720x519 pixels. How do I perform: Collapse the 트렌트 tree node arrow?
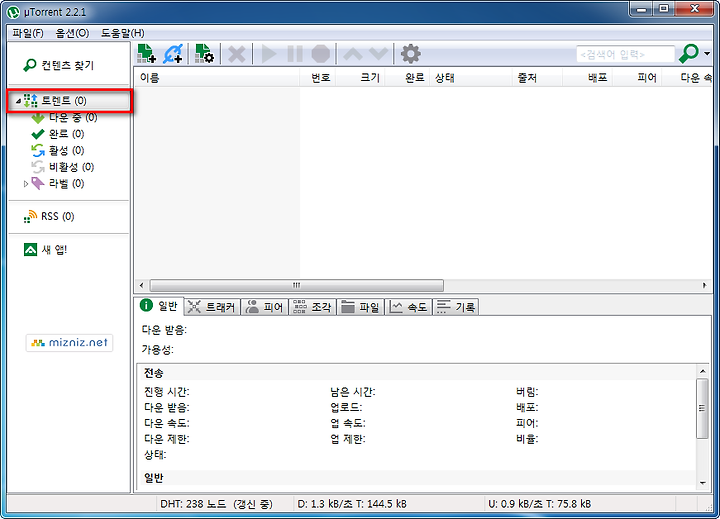(x=18, y=101)
